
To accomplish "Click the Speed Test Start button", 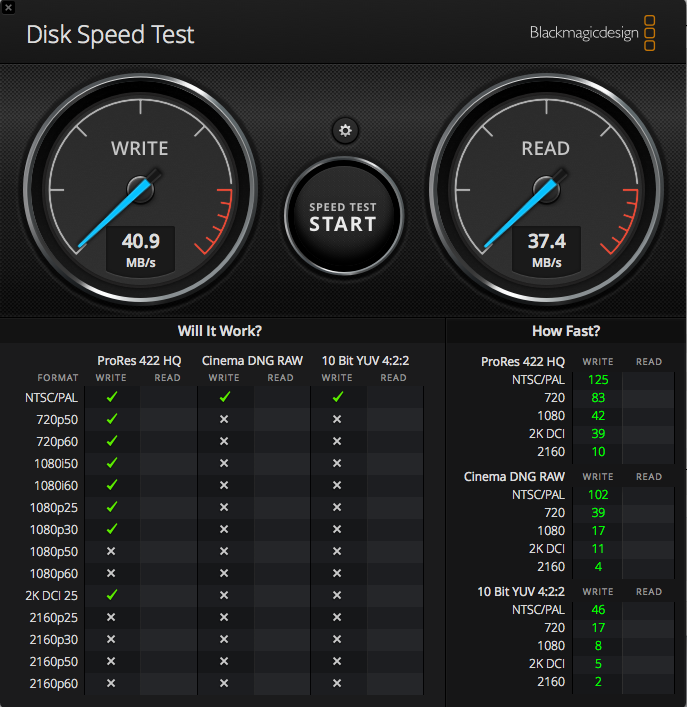I will pyautogui.click(x=343, y=216).
